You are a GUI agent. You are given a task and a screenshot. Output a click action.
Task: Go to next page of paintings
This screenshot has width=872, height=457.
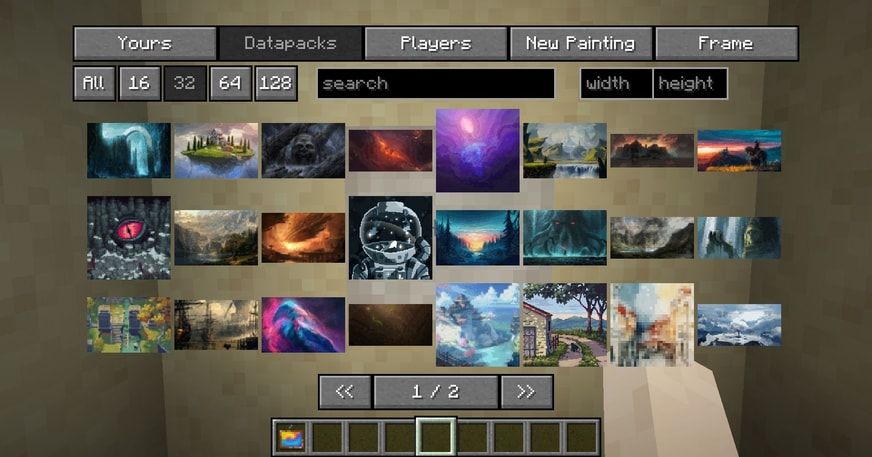tap(526, 392)
